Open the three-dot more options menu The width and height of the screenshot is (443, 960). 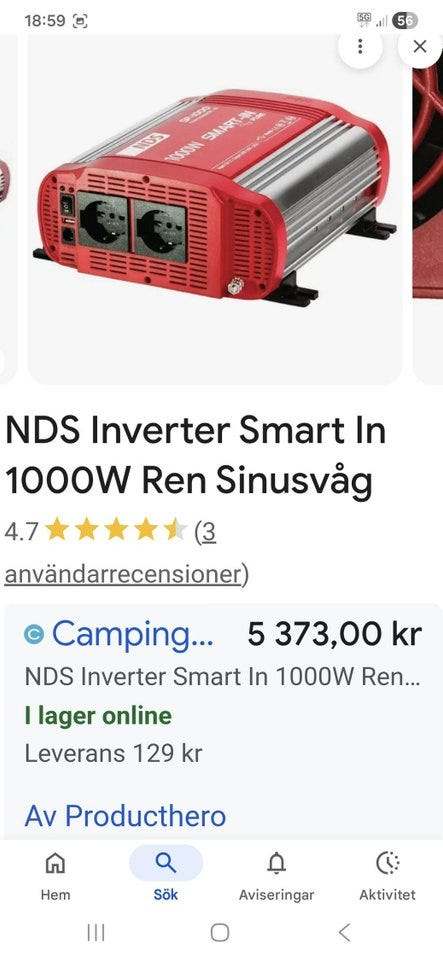pyautogui.click(x=360, y=46)
